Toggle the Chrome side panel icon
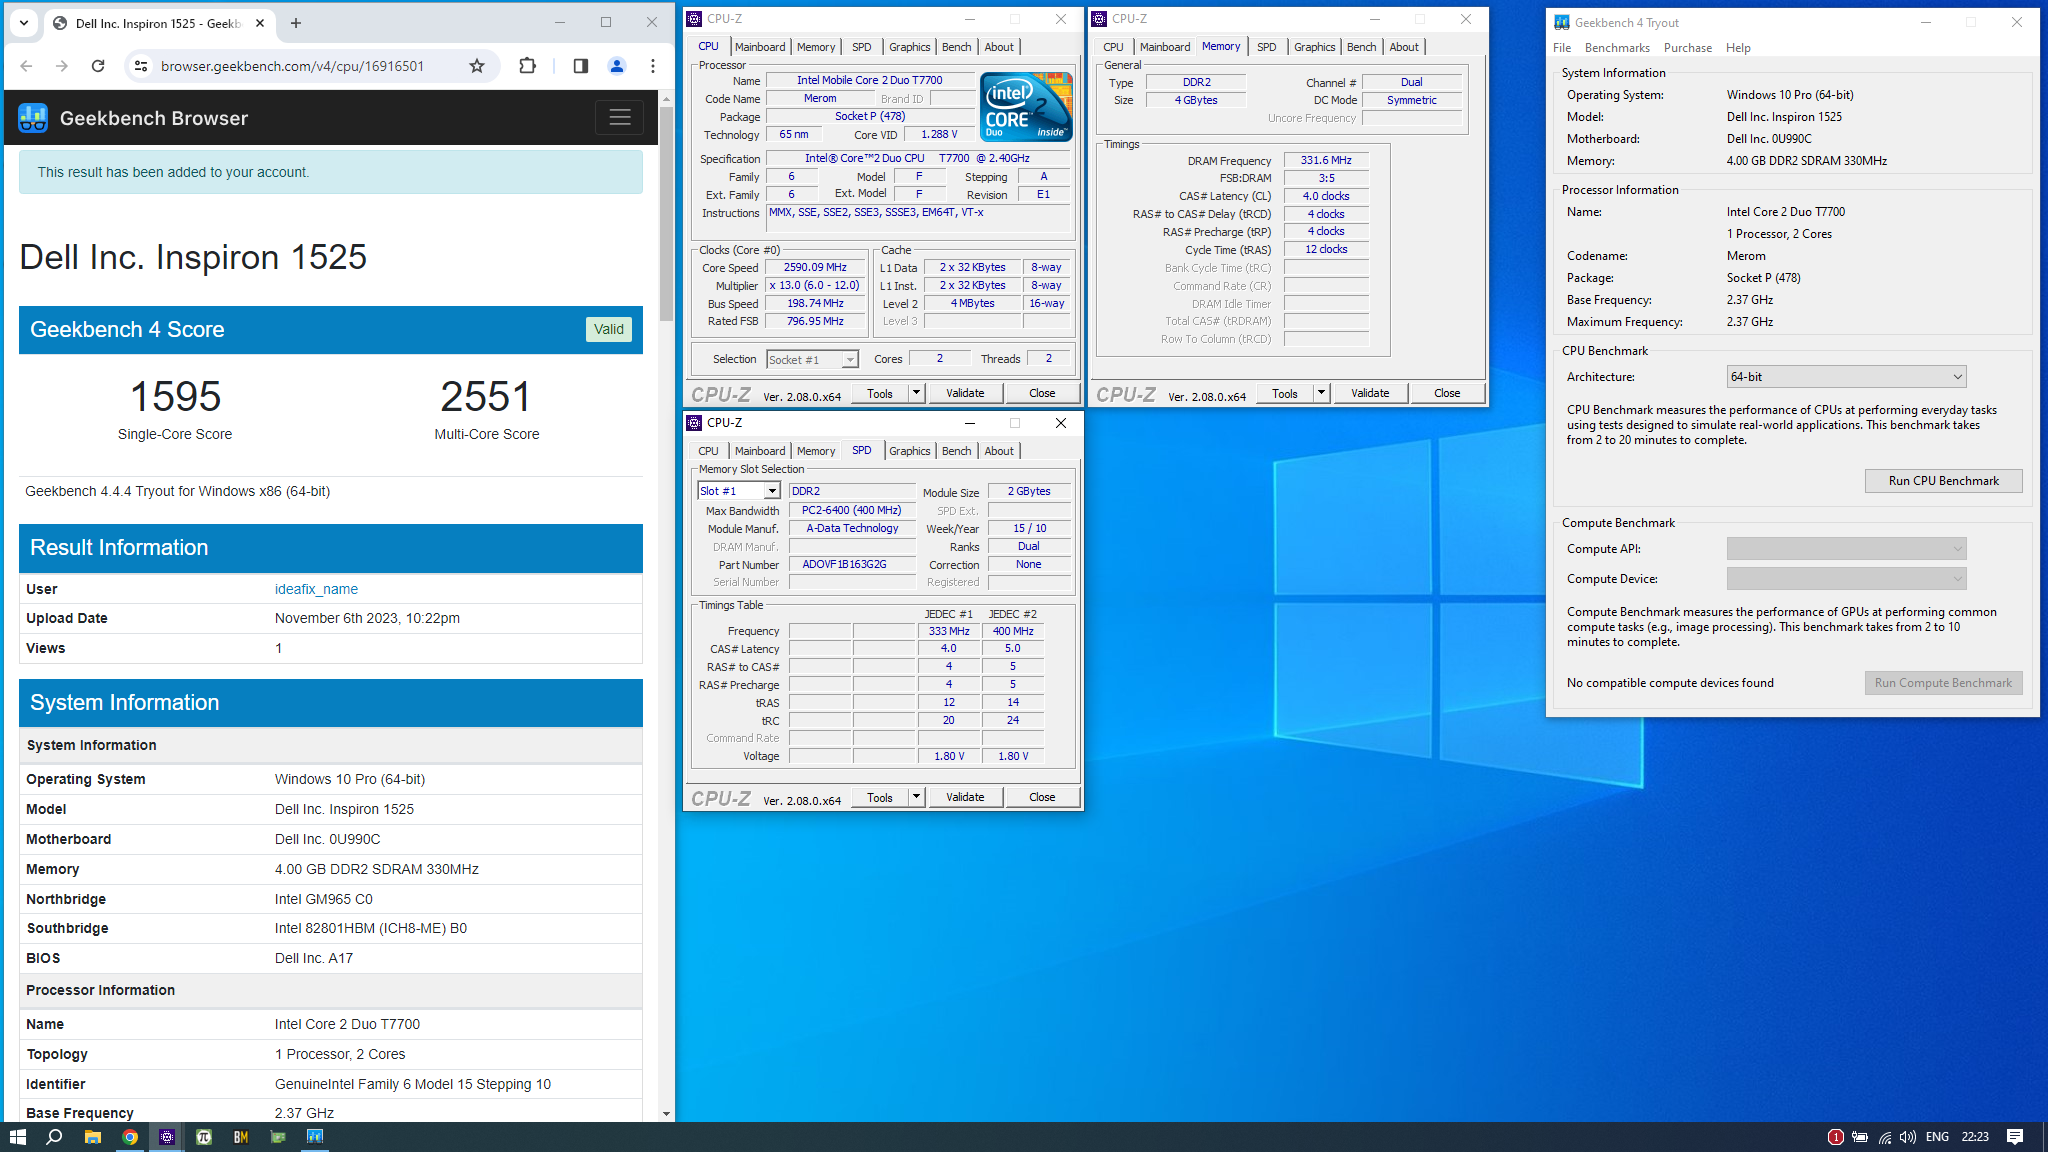The height and width of the screenshot is (1152, 2048). [581, 66]
